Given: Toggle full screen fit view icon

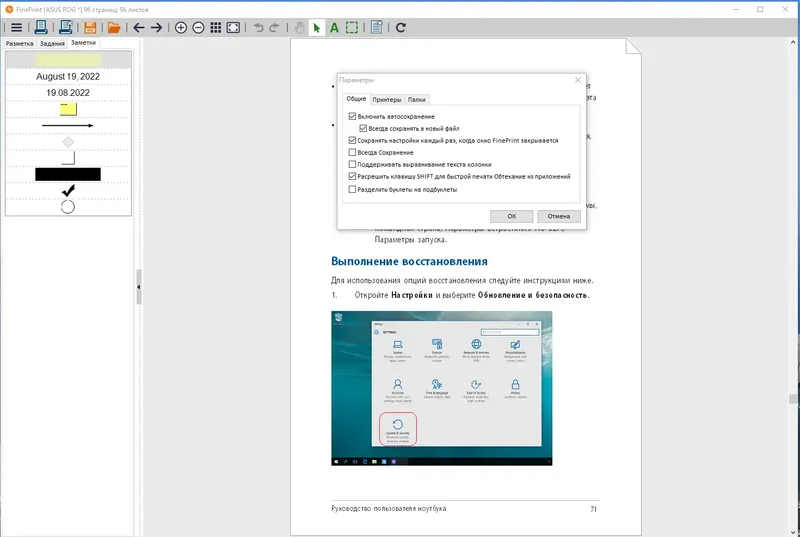Looking at the screenshot, I should 233,28.
